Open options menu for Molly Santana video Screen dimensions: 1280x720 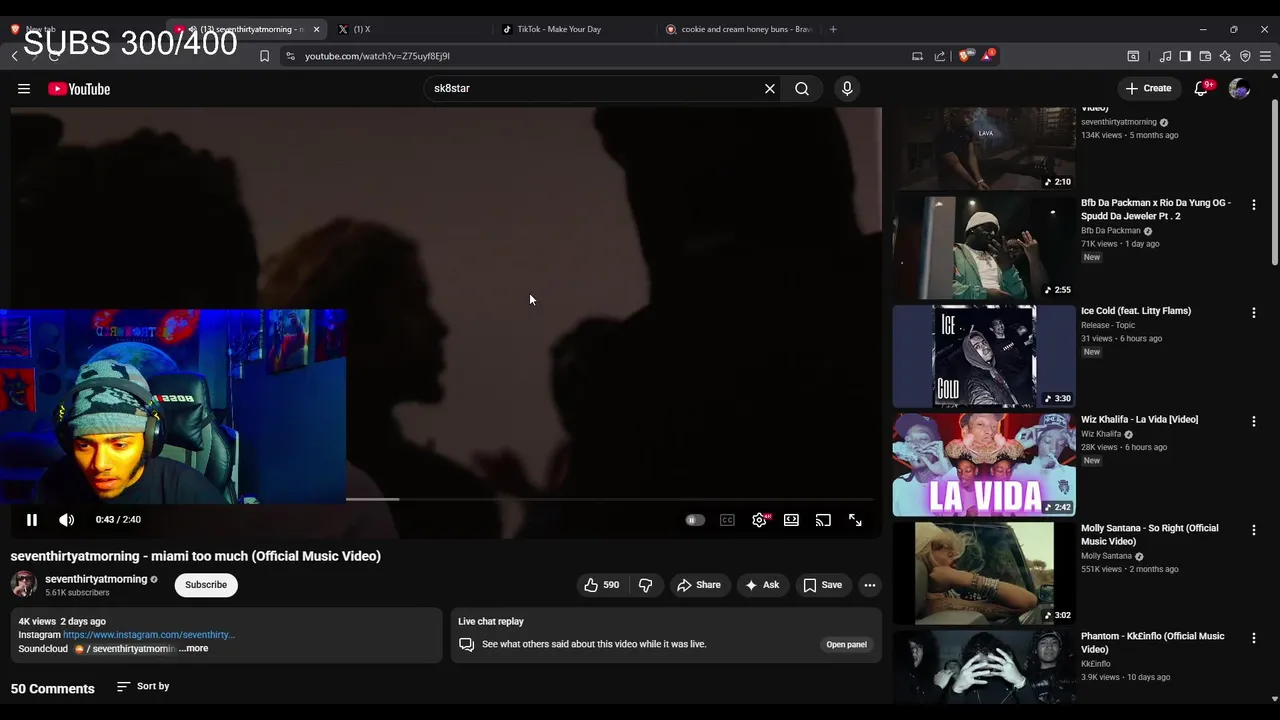click(1254, 530)
